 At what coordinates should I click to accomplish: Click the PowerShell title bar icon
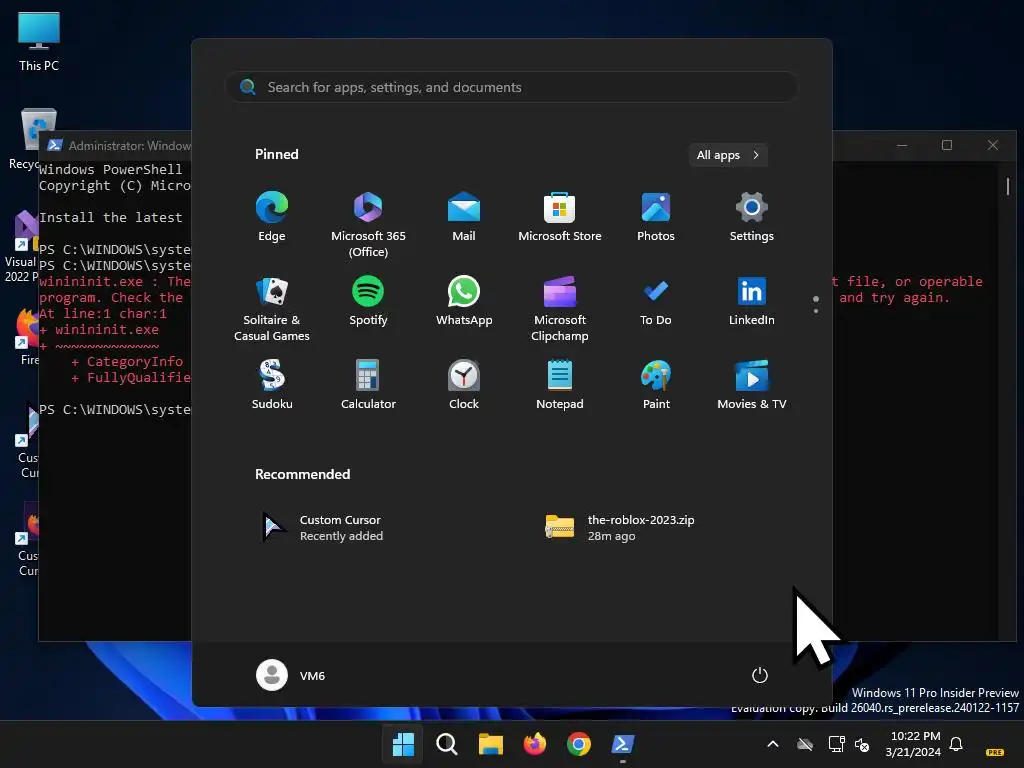pyautogui.click(x=55, y=145)
